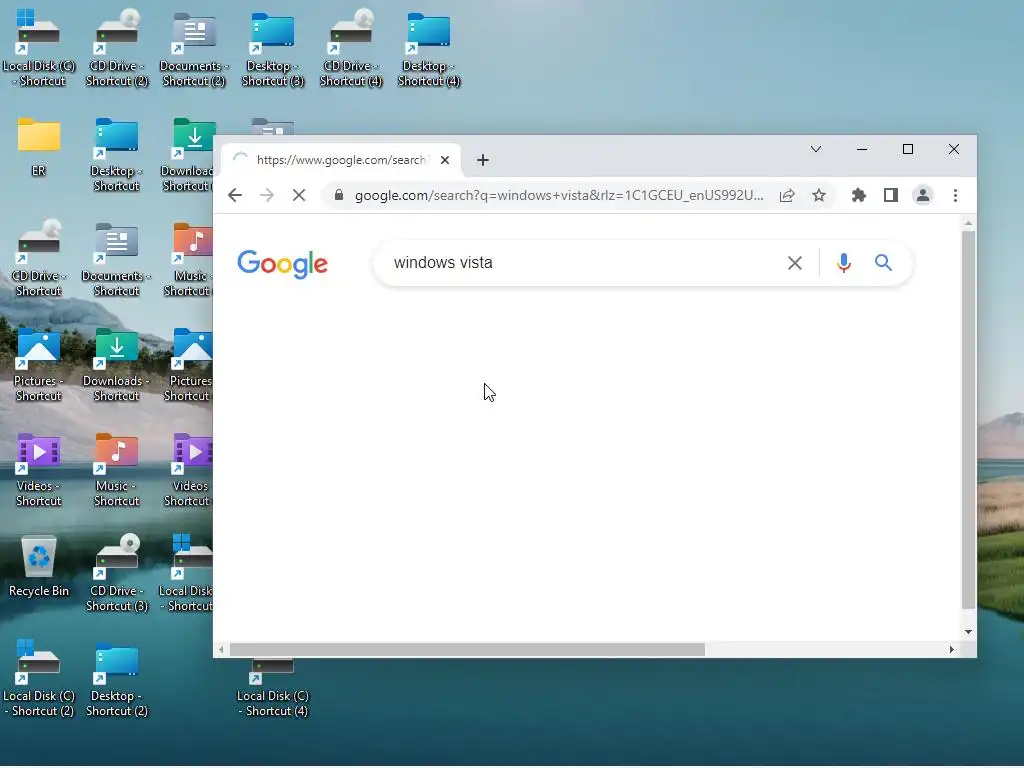This screenshot has width=1024, height=768.
Task: Click the vertical scrollbar thumb in Chrome
Action: 968,419
